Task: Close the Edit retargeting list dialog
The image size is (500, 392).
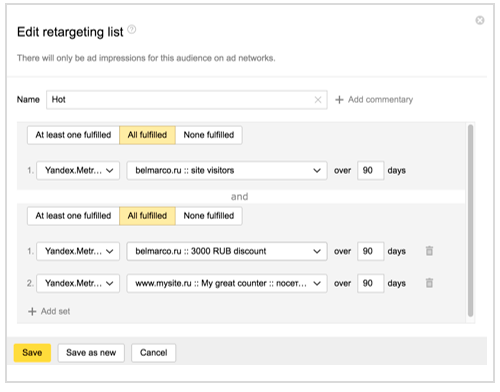Action: pyautogui.click(x=480, y=20)
